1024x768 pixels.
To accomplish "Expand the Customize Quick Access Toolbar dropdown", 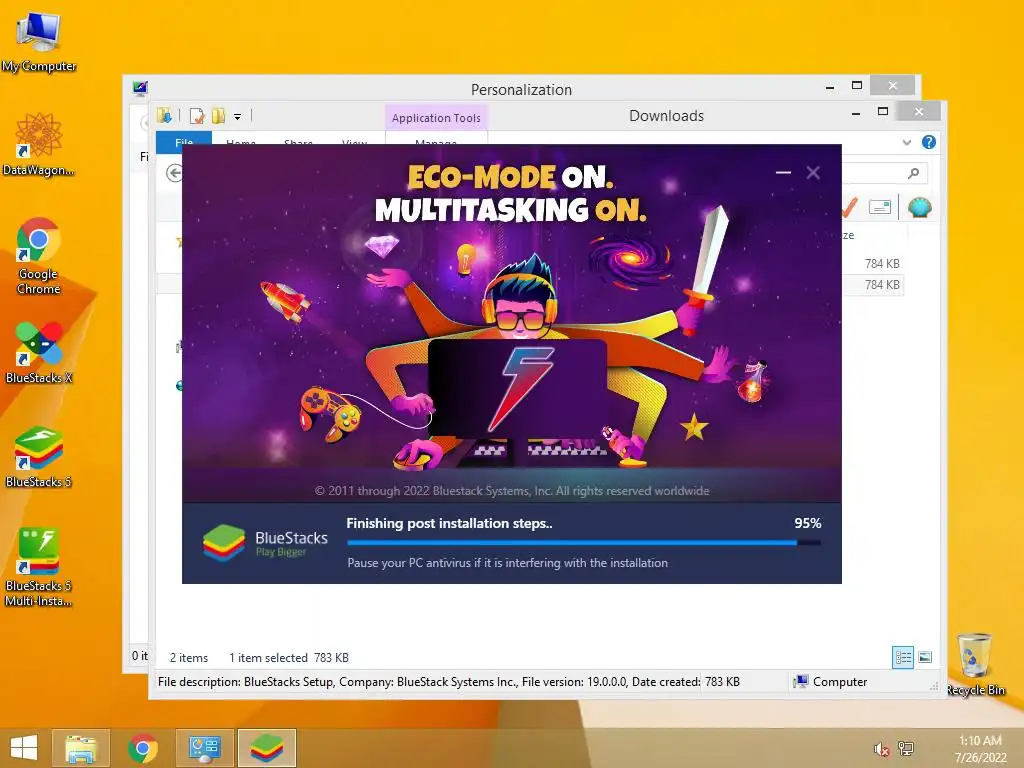I will tap(238, 117).
